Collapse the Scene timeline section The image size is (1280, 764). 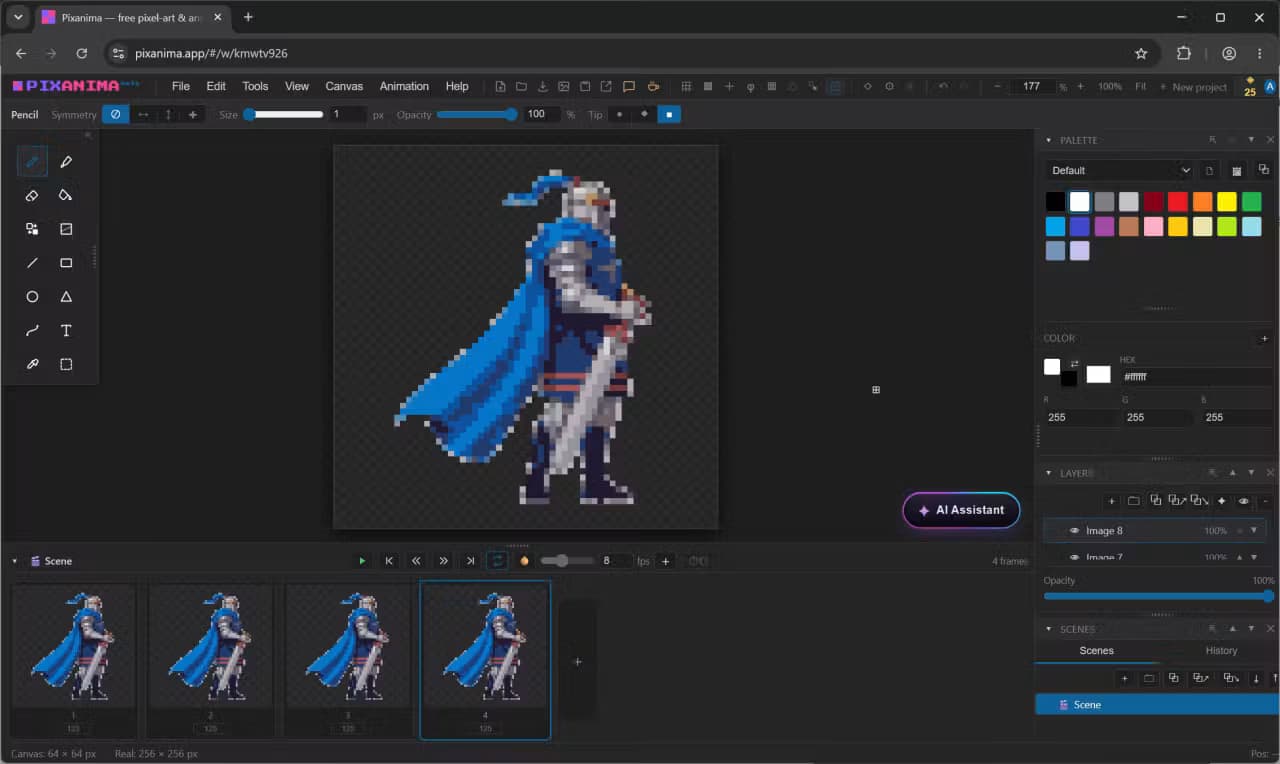[x=14, y=561]
